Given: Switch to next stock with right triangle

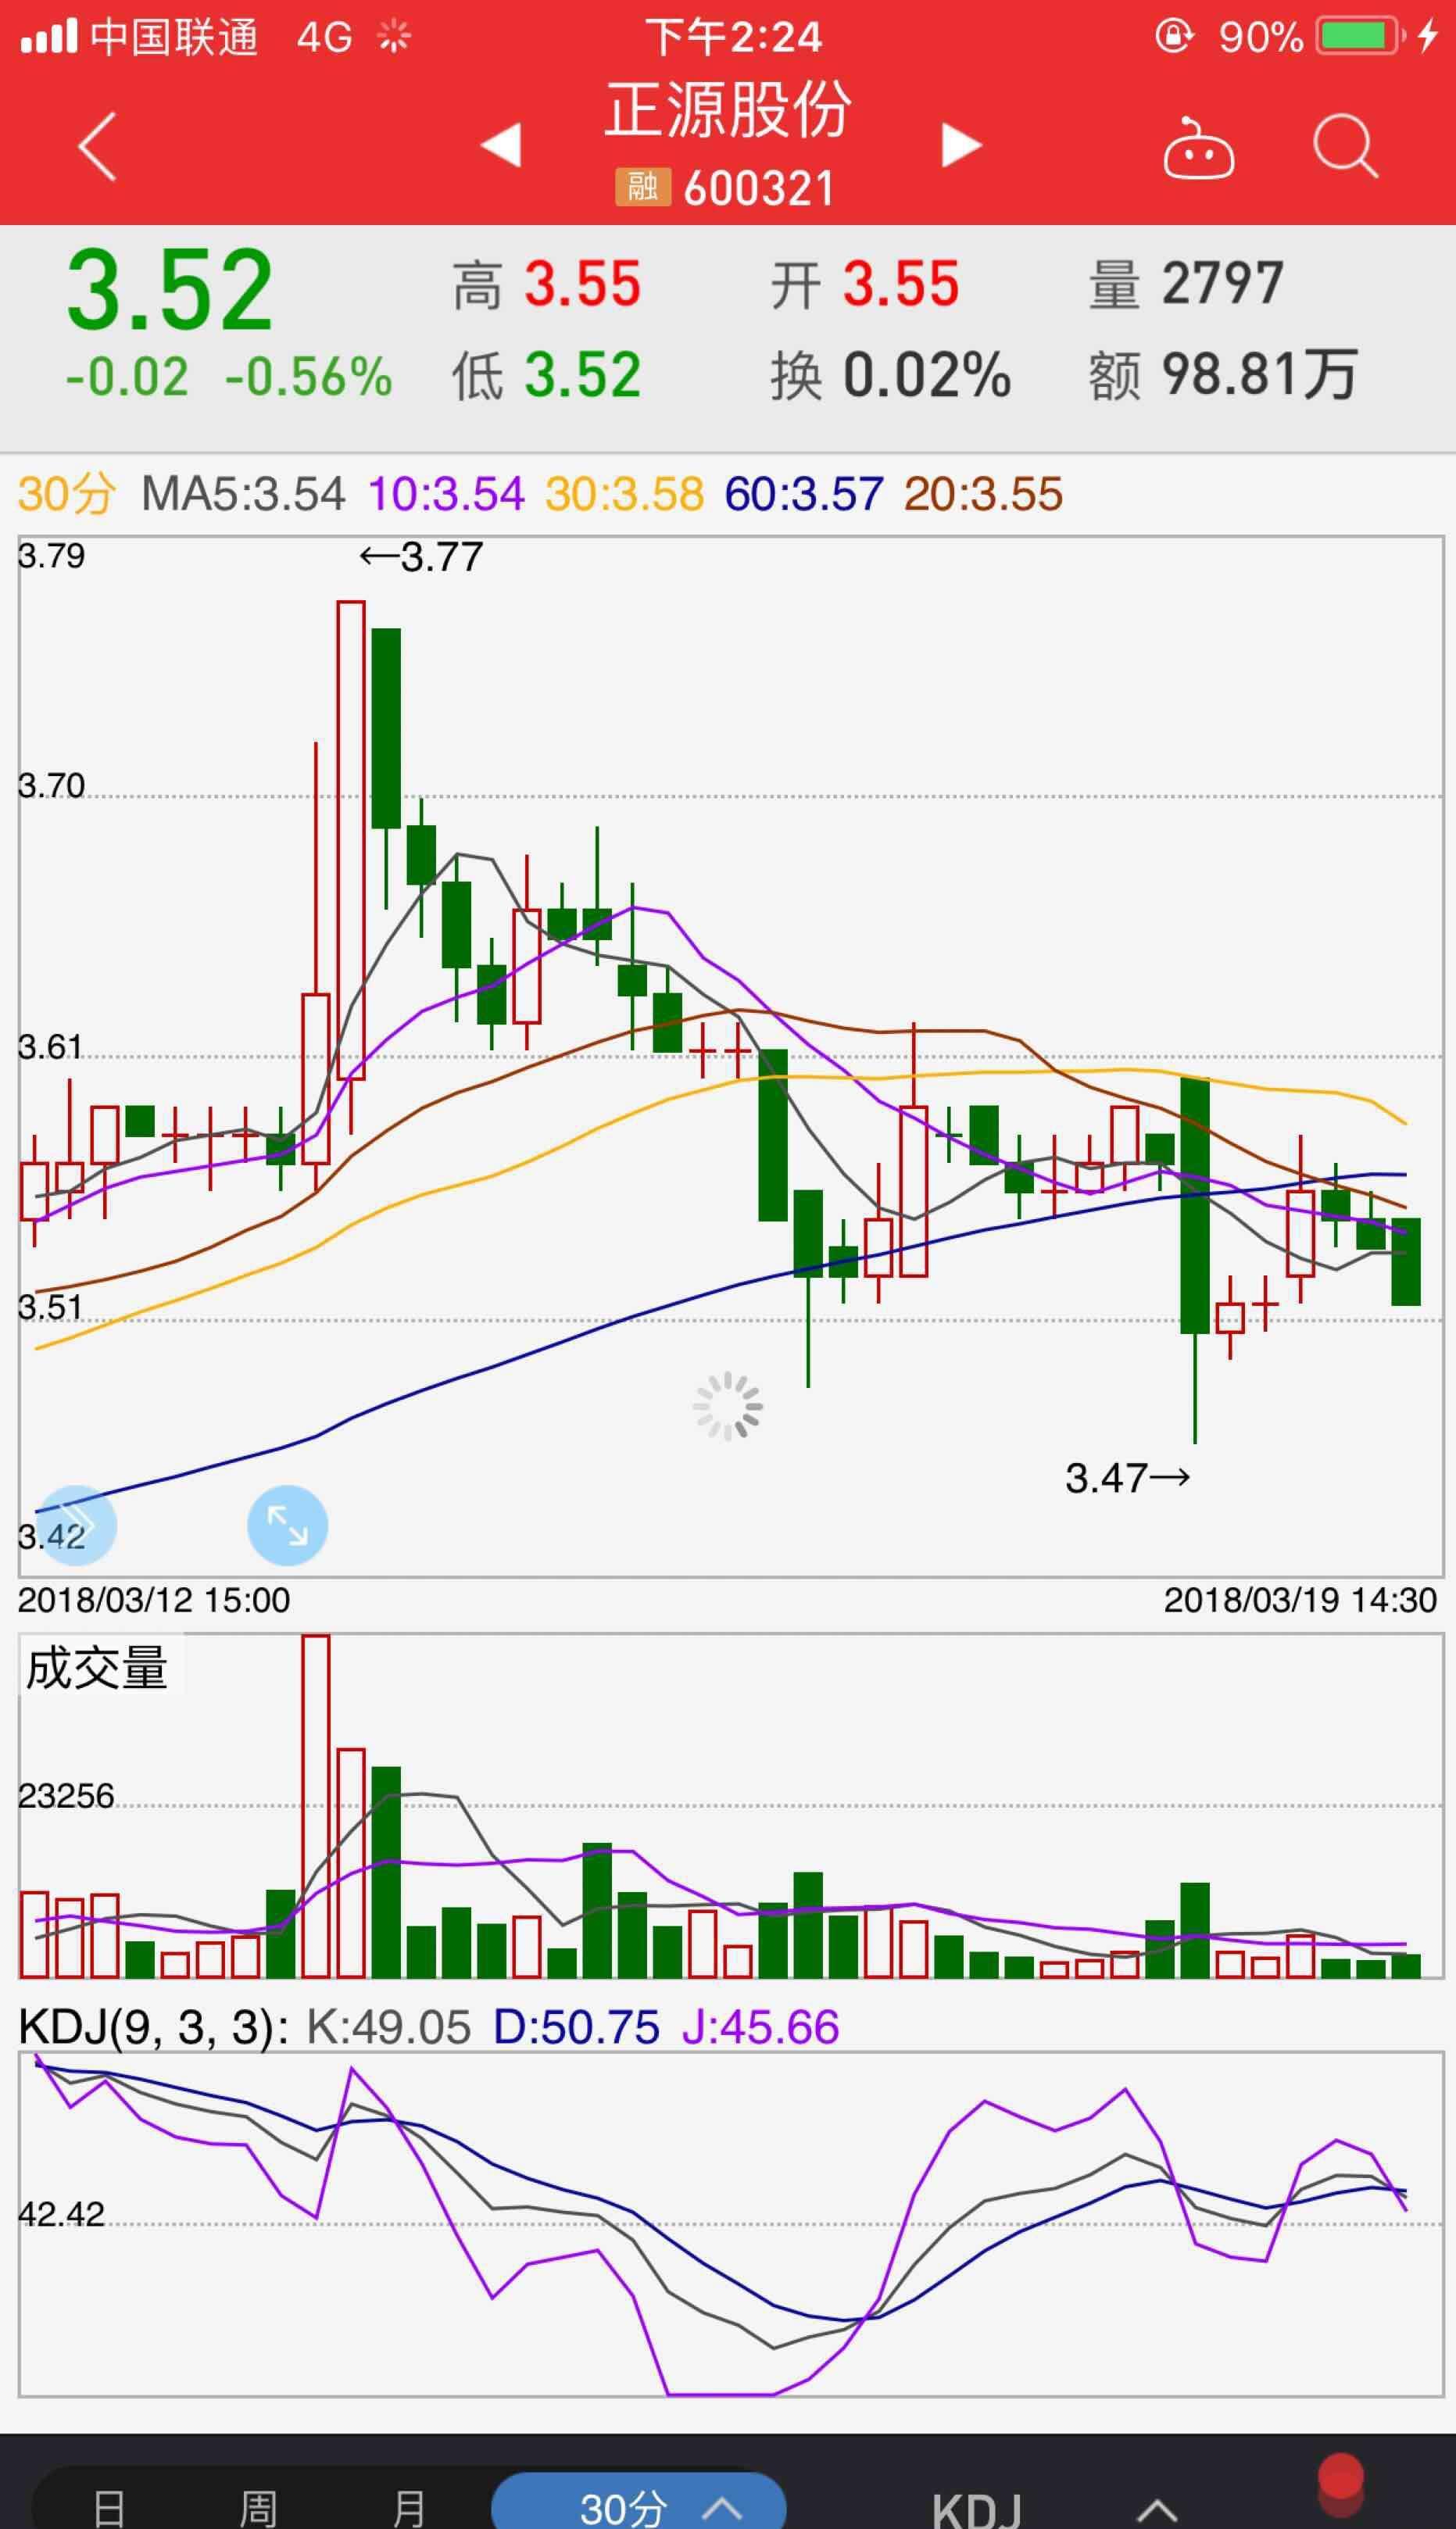Looking at the screenshot, I should (962, 145).
